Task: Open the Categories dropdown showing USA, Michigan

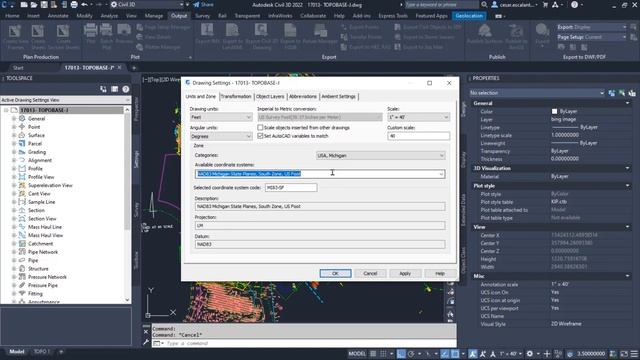Action: [x=380, y=156]
